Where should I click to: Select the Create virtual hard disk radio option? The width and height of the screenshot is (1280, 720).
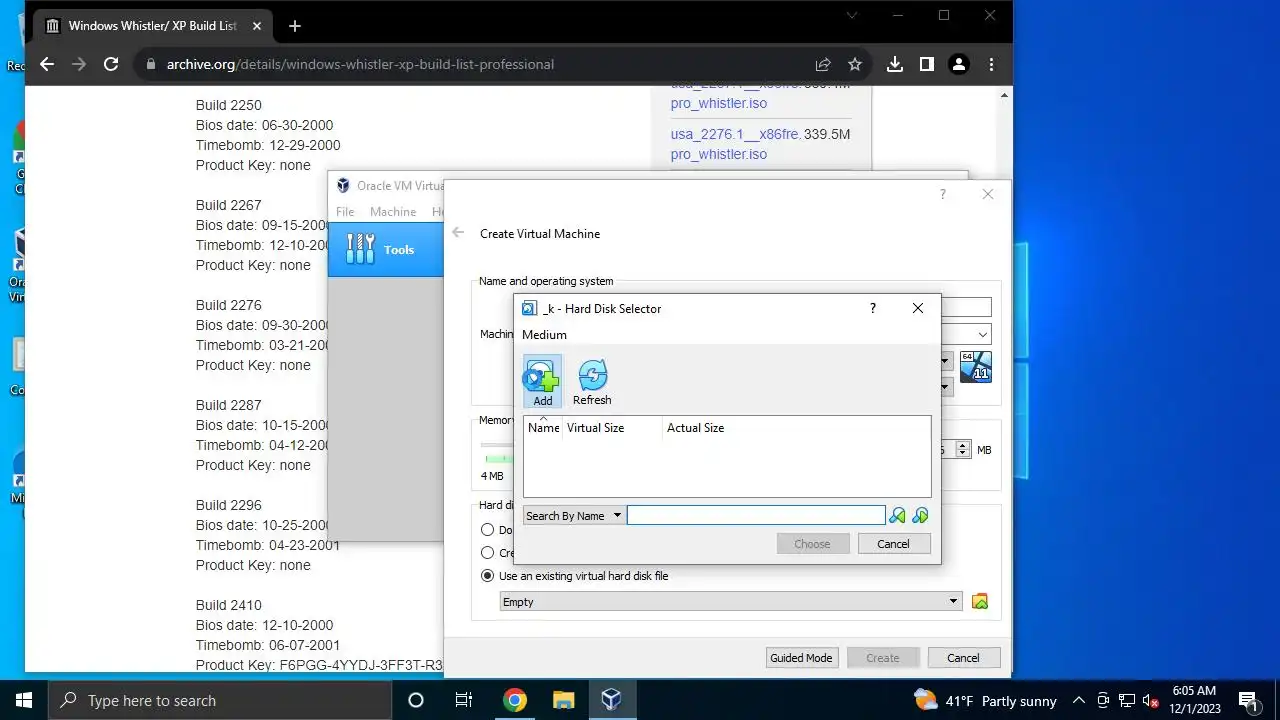pos(488,553)
